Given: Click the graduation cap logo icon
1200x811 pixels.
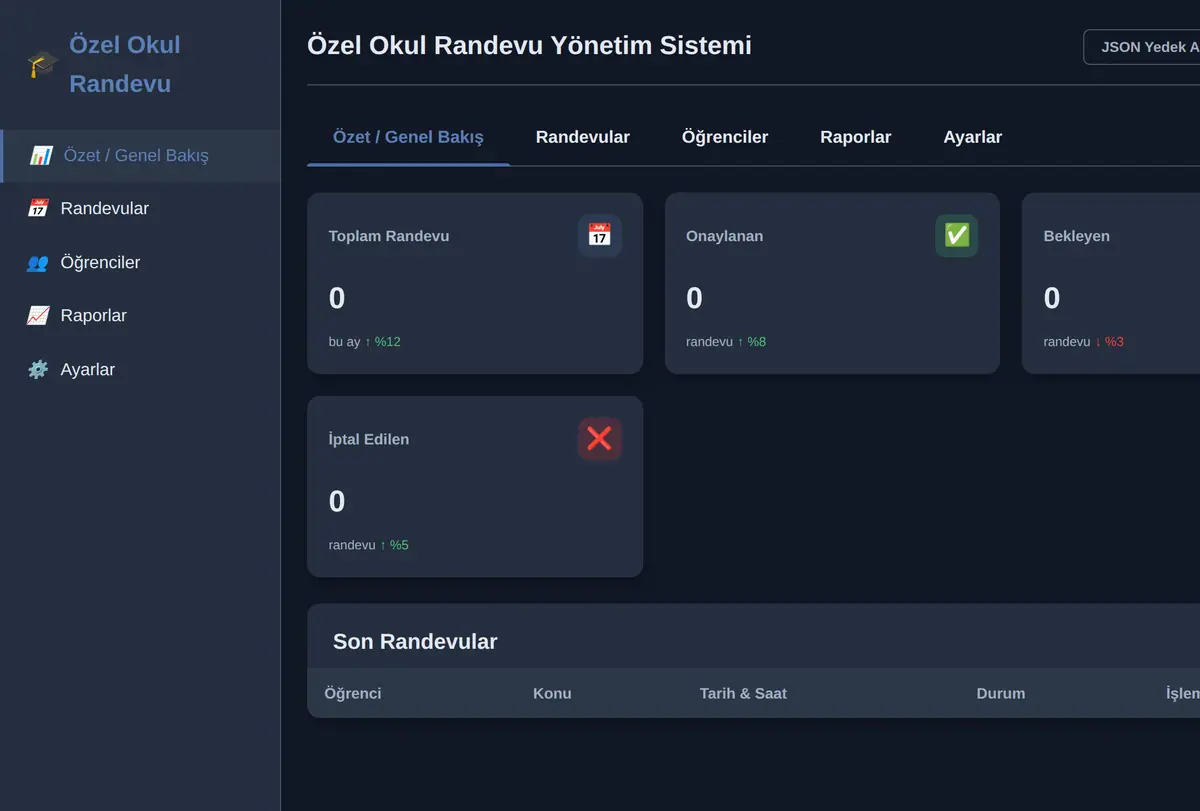Looking at the screenshot, I should coord(42,65).
